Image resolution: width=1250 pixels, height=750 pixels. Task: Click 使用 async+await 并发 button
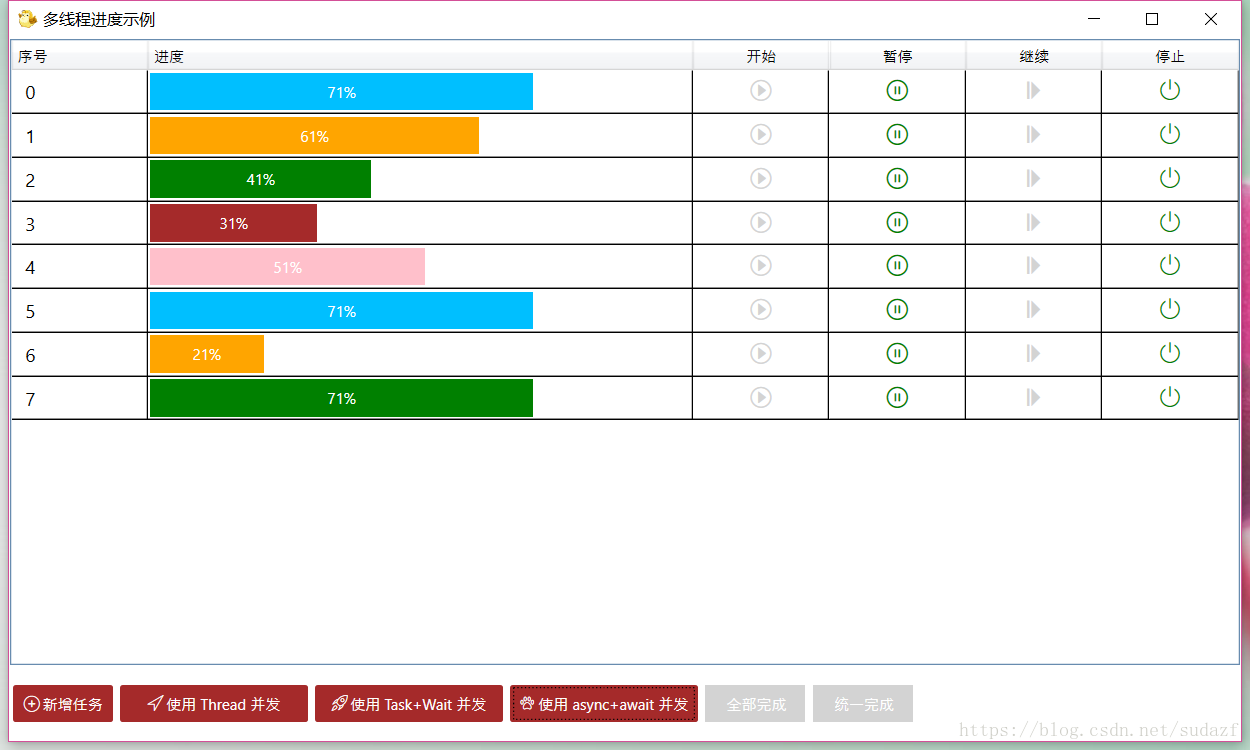(x=604, y=704)
